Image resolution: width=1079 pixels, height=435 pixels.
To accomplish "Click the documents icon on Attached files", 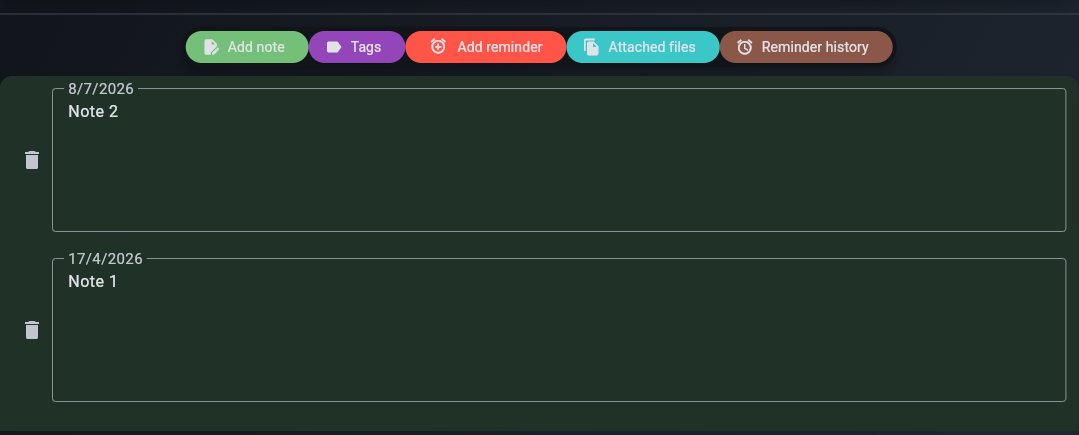I will coord(591,47).
